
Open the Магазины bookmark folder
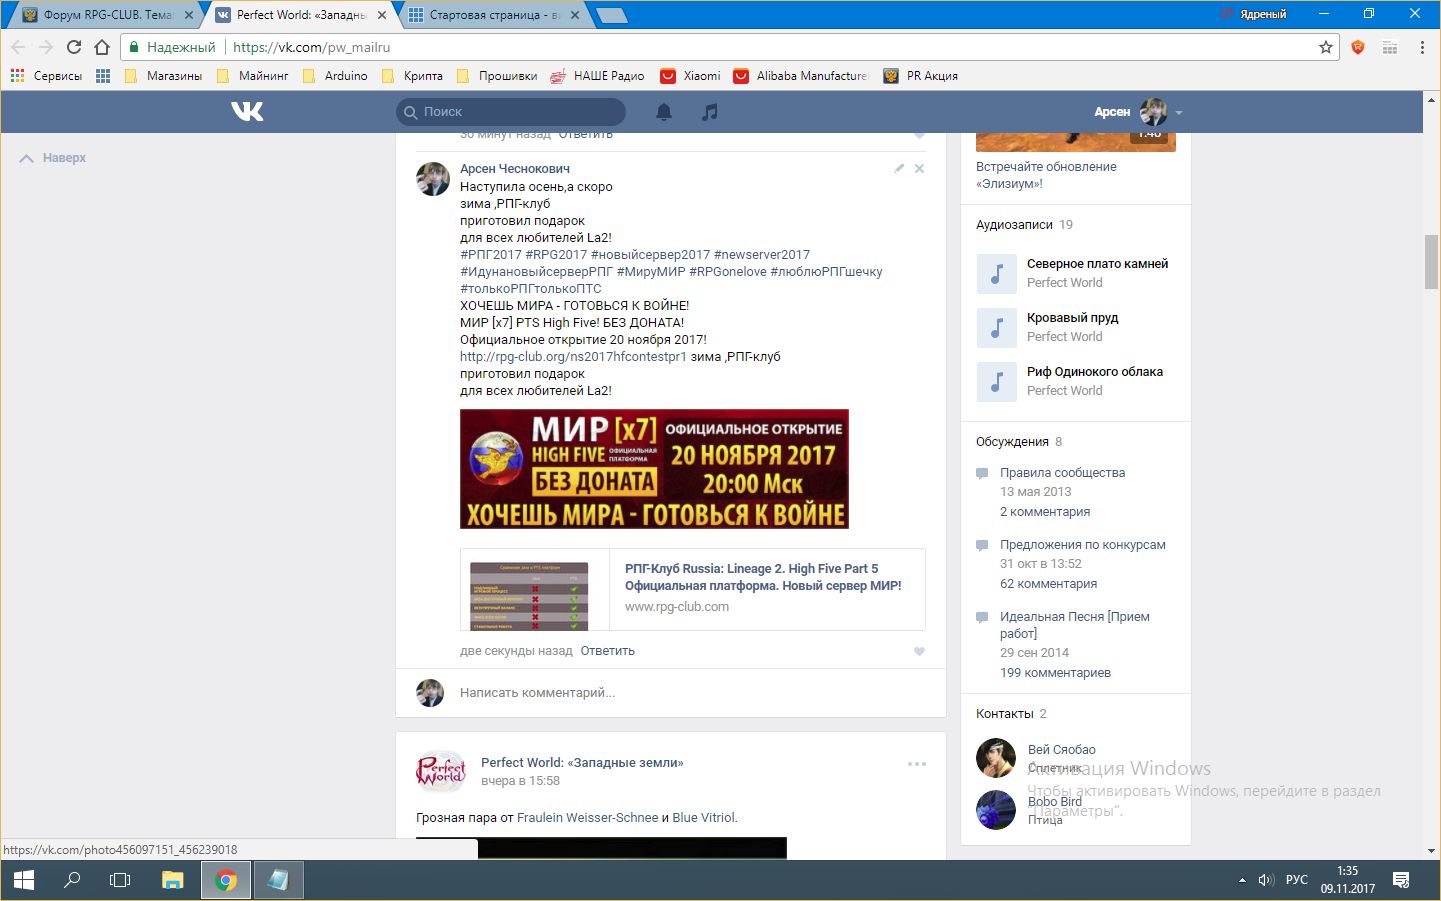pyautogui.click(x=163, y=76)
